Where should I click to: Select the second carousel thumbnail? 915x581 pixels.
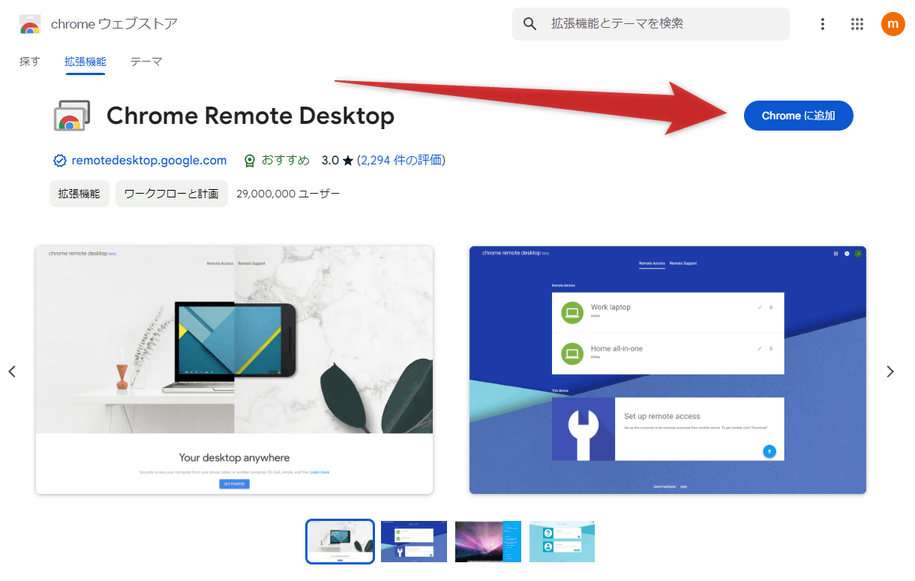tap(414, 541)
